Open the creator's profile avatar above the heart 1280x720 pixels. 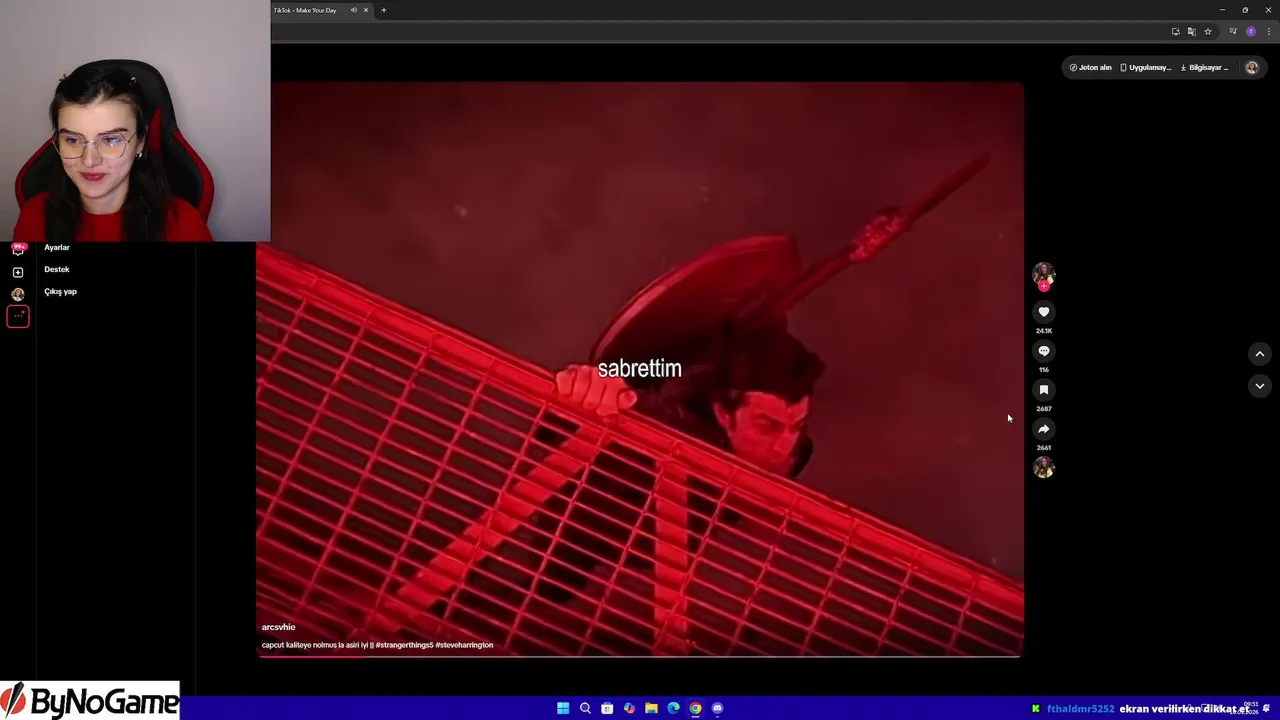pyautogui.click(x=1043, y=274)
